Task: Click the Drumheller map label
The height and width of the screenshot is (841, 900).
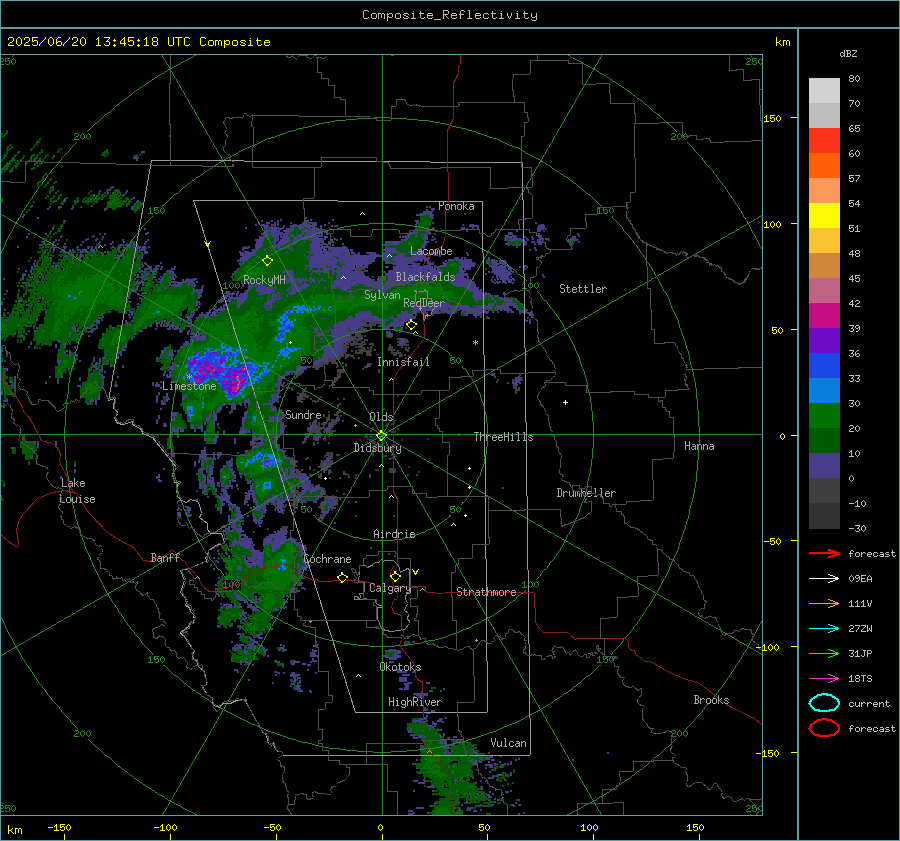Action: coord(586,493)
